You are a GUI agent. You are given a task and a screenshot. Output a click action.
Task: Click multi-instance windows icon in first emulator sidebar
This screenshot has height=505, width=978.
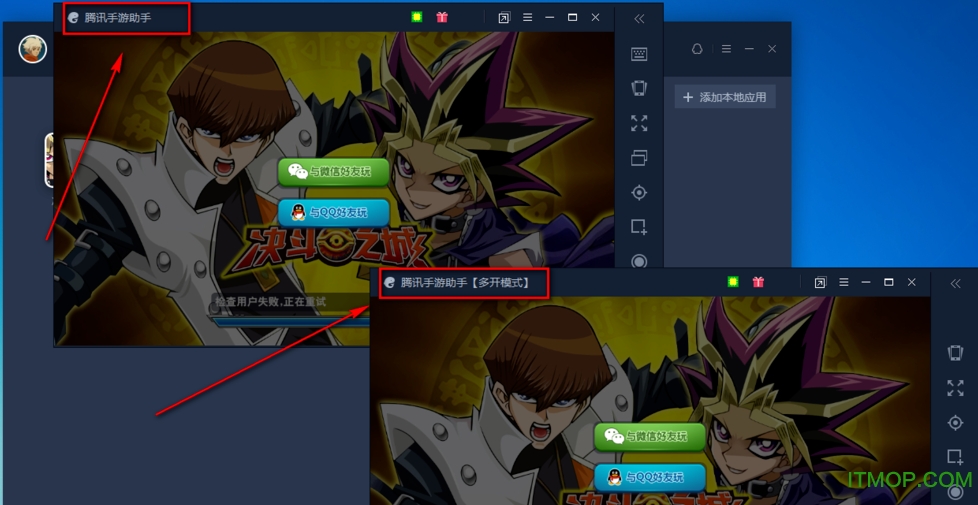(639, 158)
